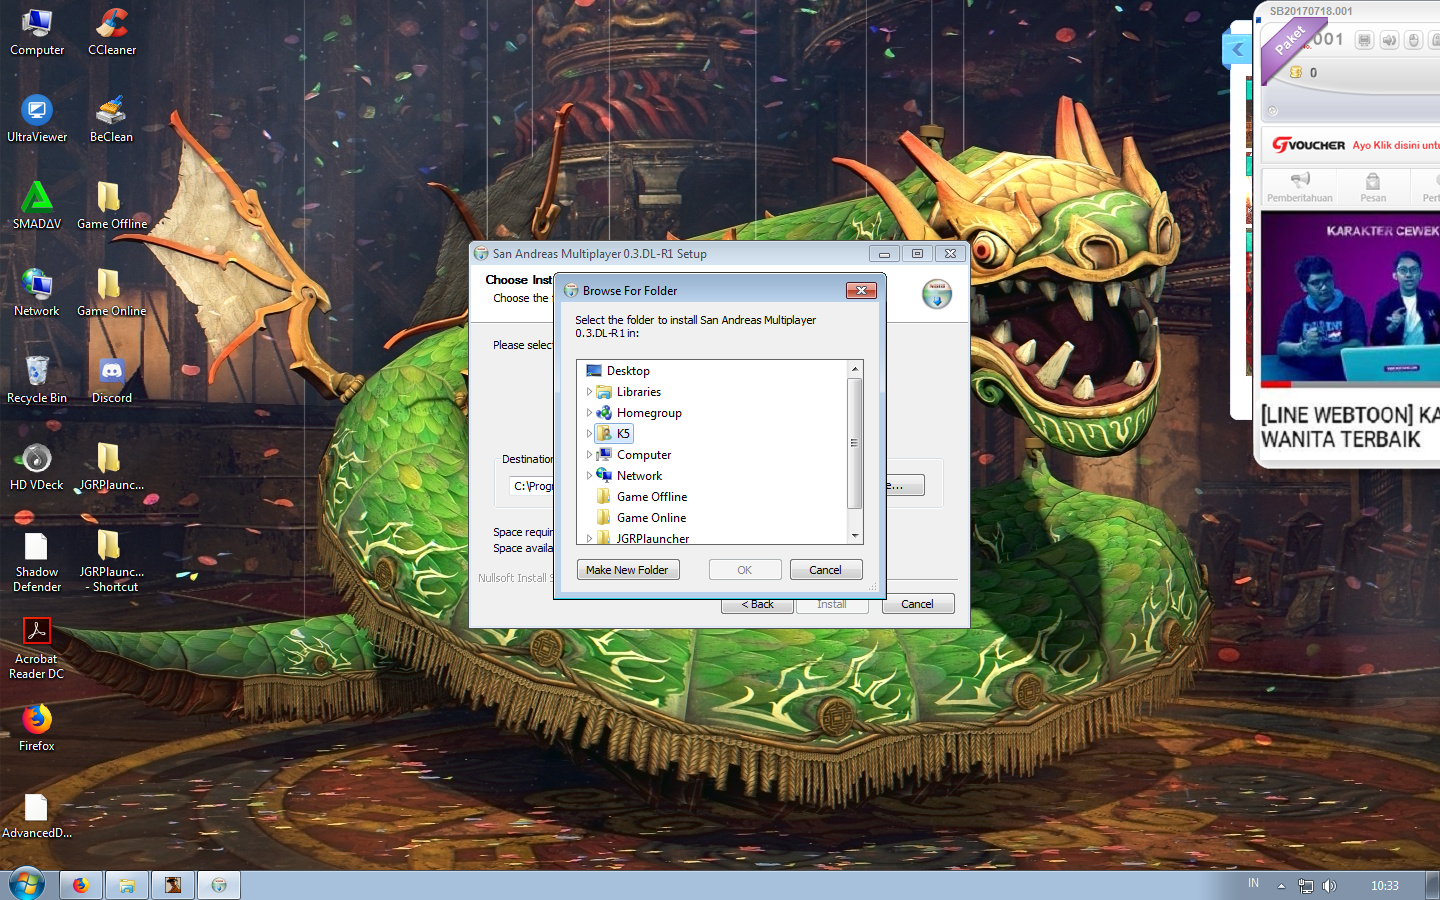Switch to Firefox in the taskbar
The image size is (1440, 900).
pyautogui.click(x=81, y=885)
